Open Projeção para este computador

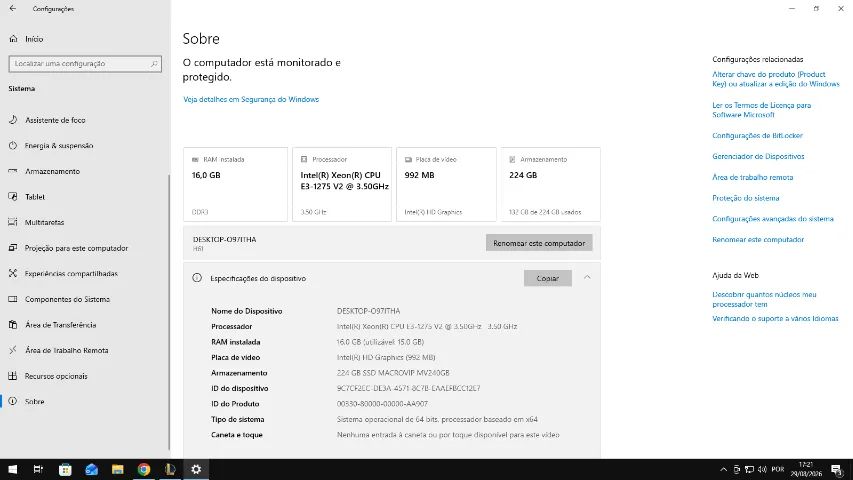point(76,248)
